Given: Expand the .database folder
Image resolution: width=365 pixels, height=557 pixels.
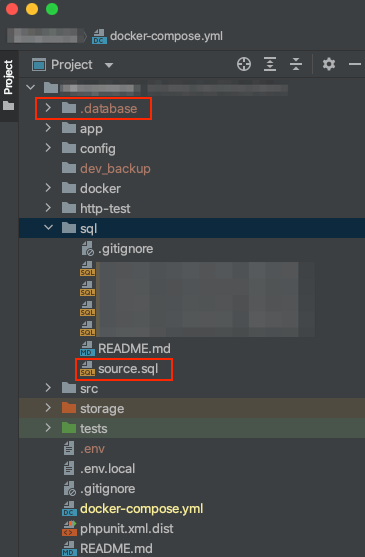Looking at the screenshot, I should pyautogui.click(x=48, y=108).
